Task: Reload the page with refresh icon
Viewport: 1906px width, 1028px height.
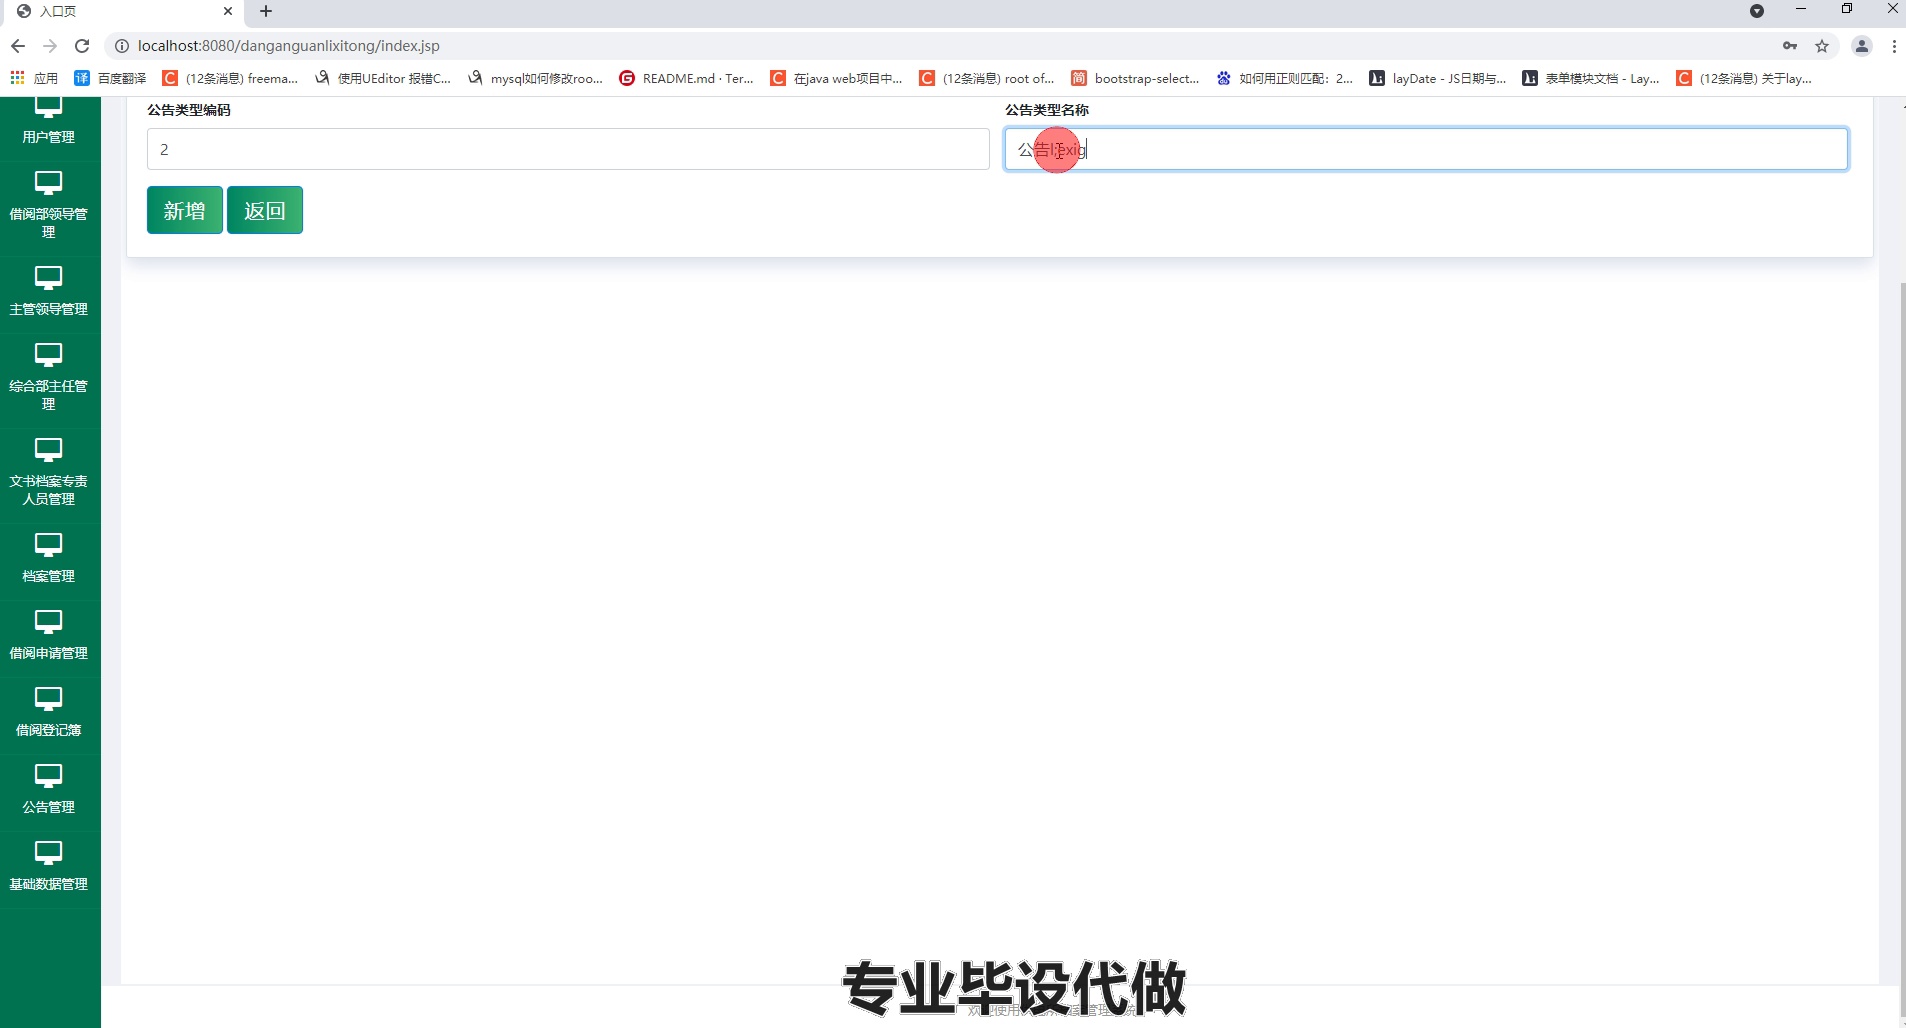Action: (x=83, y=45)
